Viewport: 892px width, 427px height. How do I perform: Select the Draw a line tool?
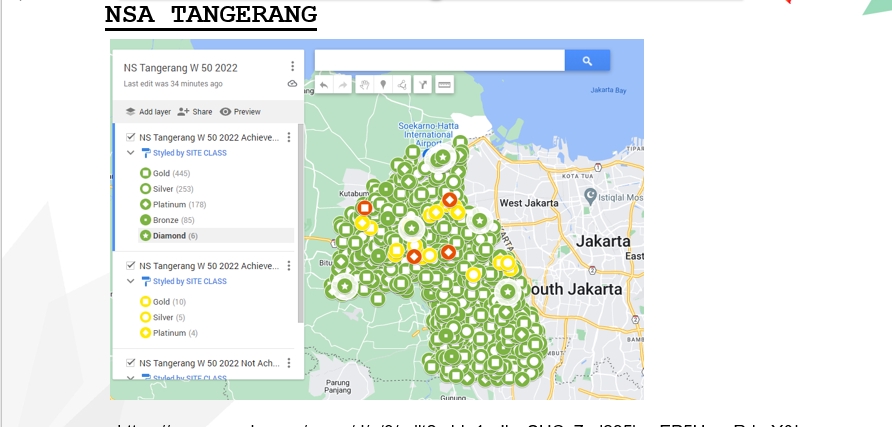402,85
